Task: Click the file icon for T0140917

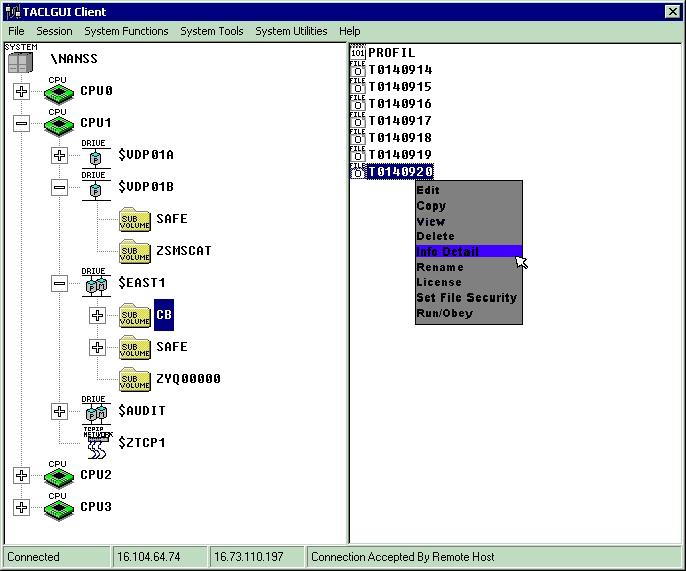Action: (357, 120)
